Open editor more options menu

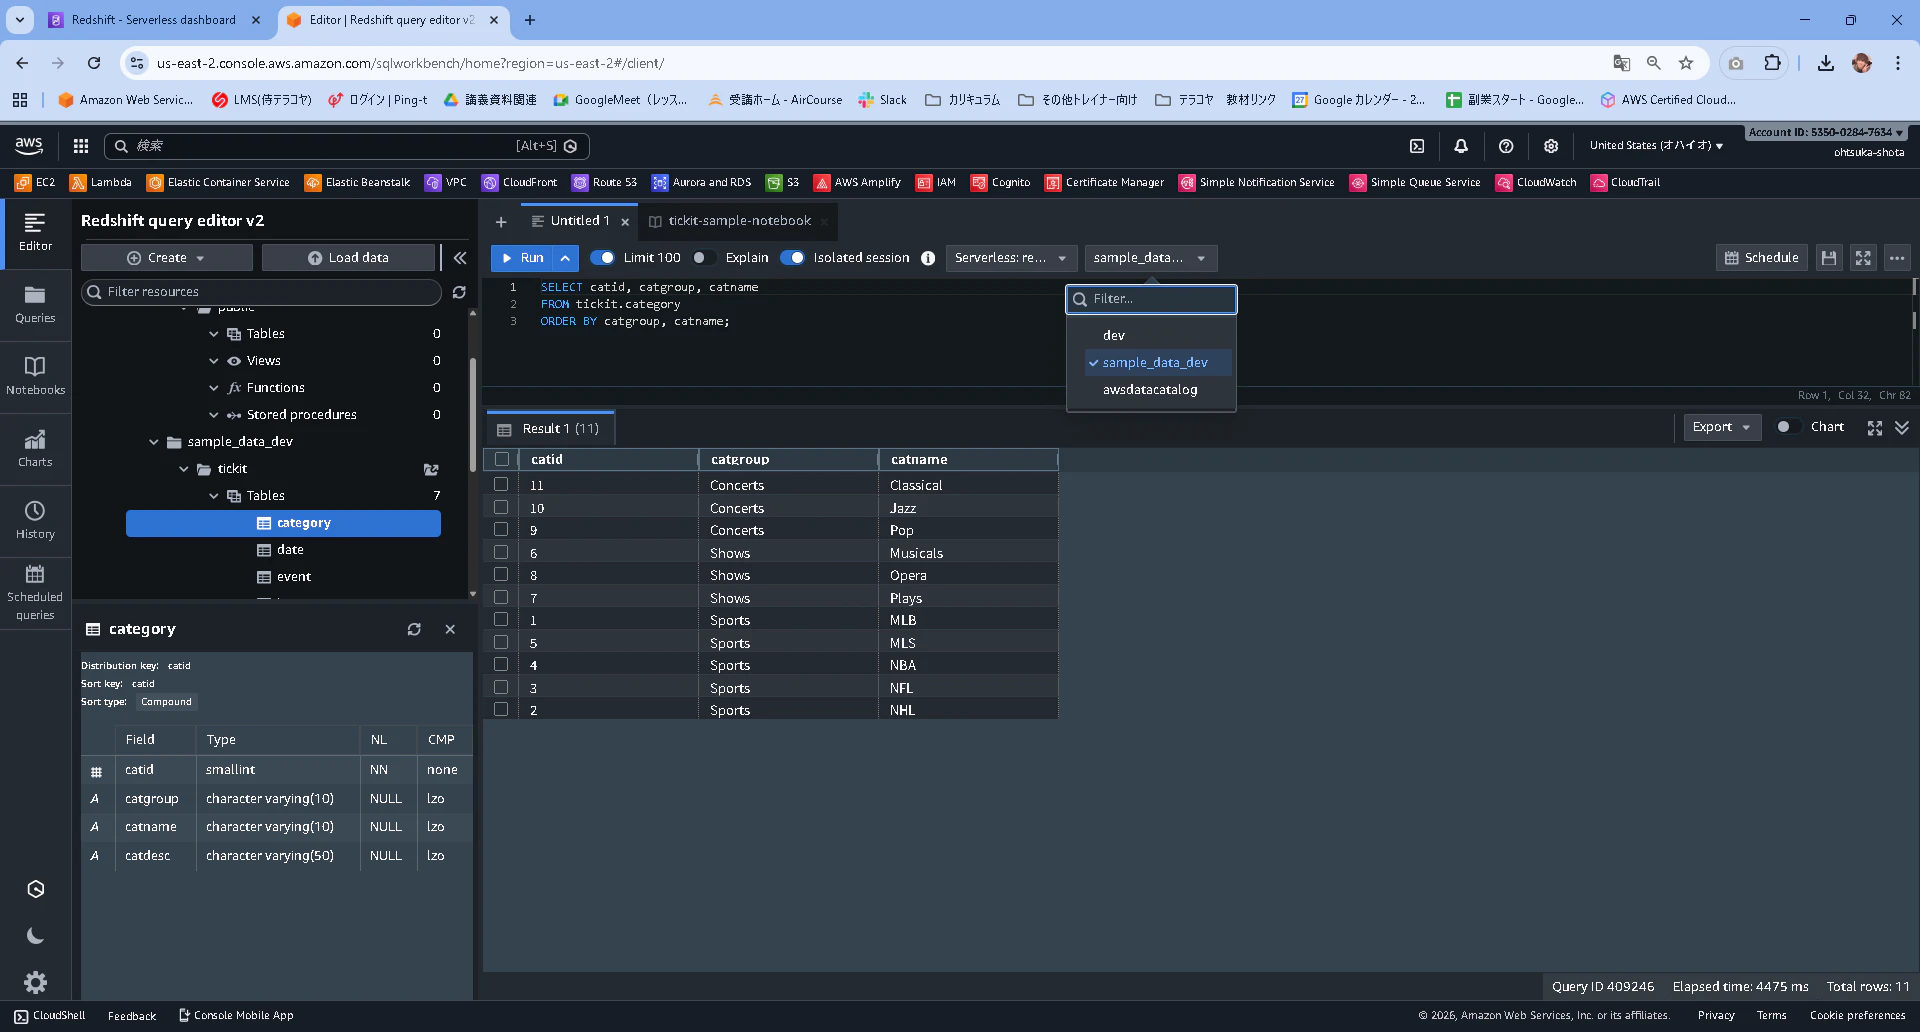[1897, 258]
